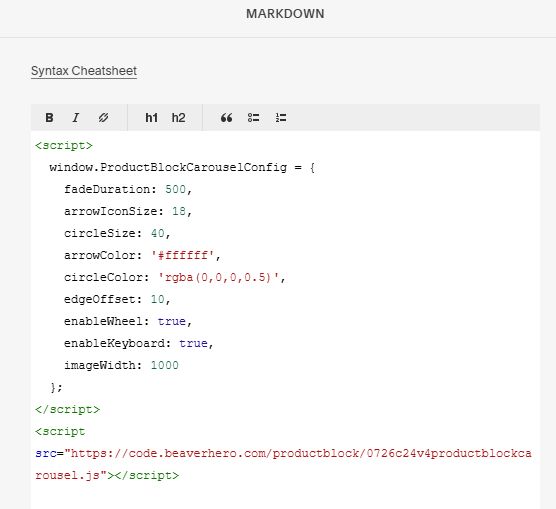Click the enableKeyboard true value

pyautogui.click(x=193, y=343)
